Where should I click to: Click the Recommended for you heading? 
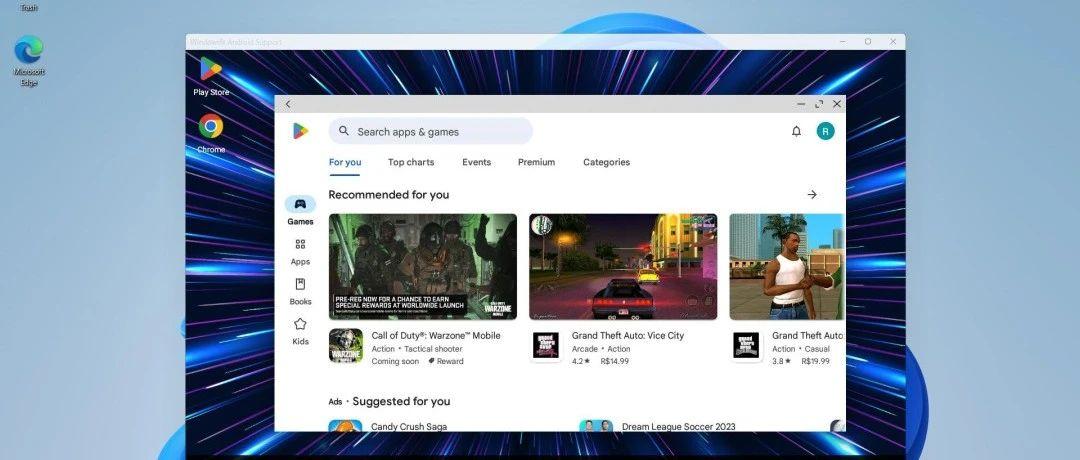pos(388,195)
